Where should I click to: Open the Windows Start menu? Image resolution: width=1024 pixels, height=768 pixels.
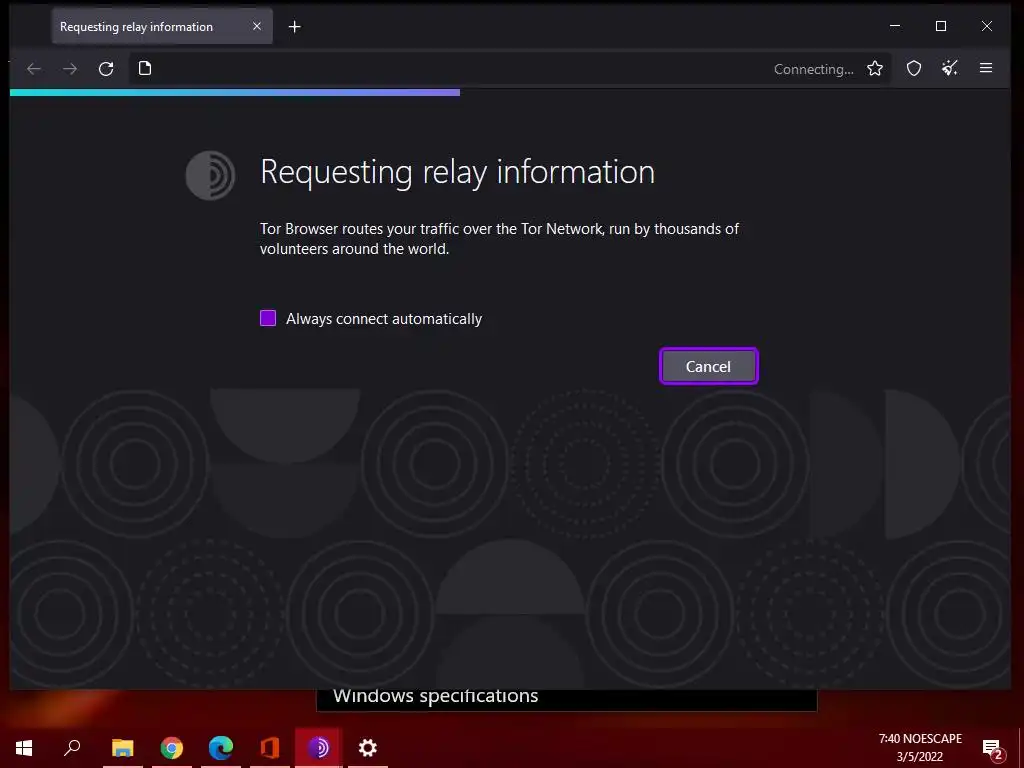coord(24,748)
